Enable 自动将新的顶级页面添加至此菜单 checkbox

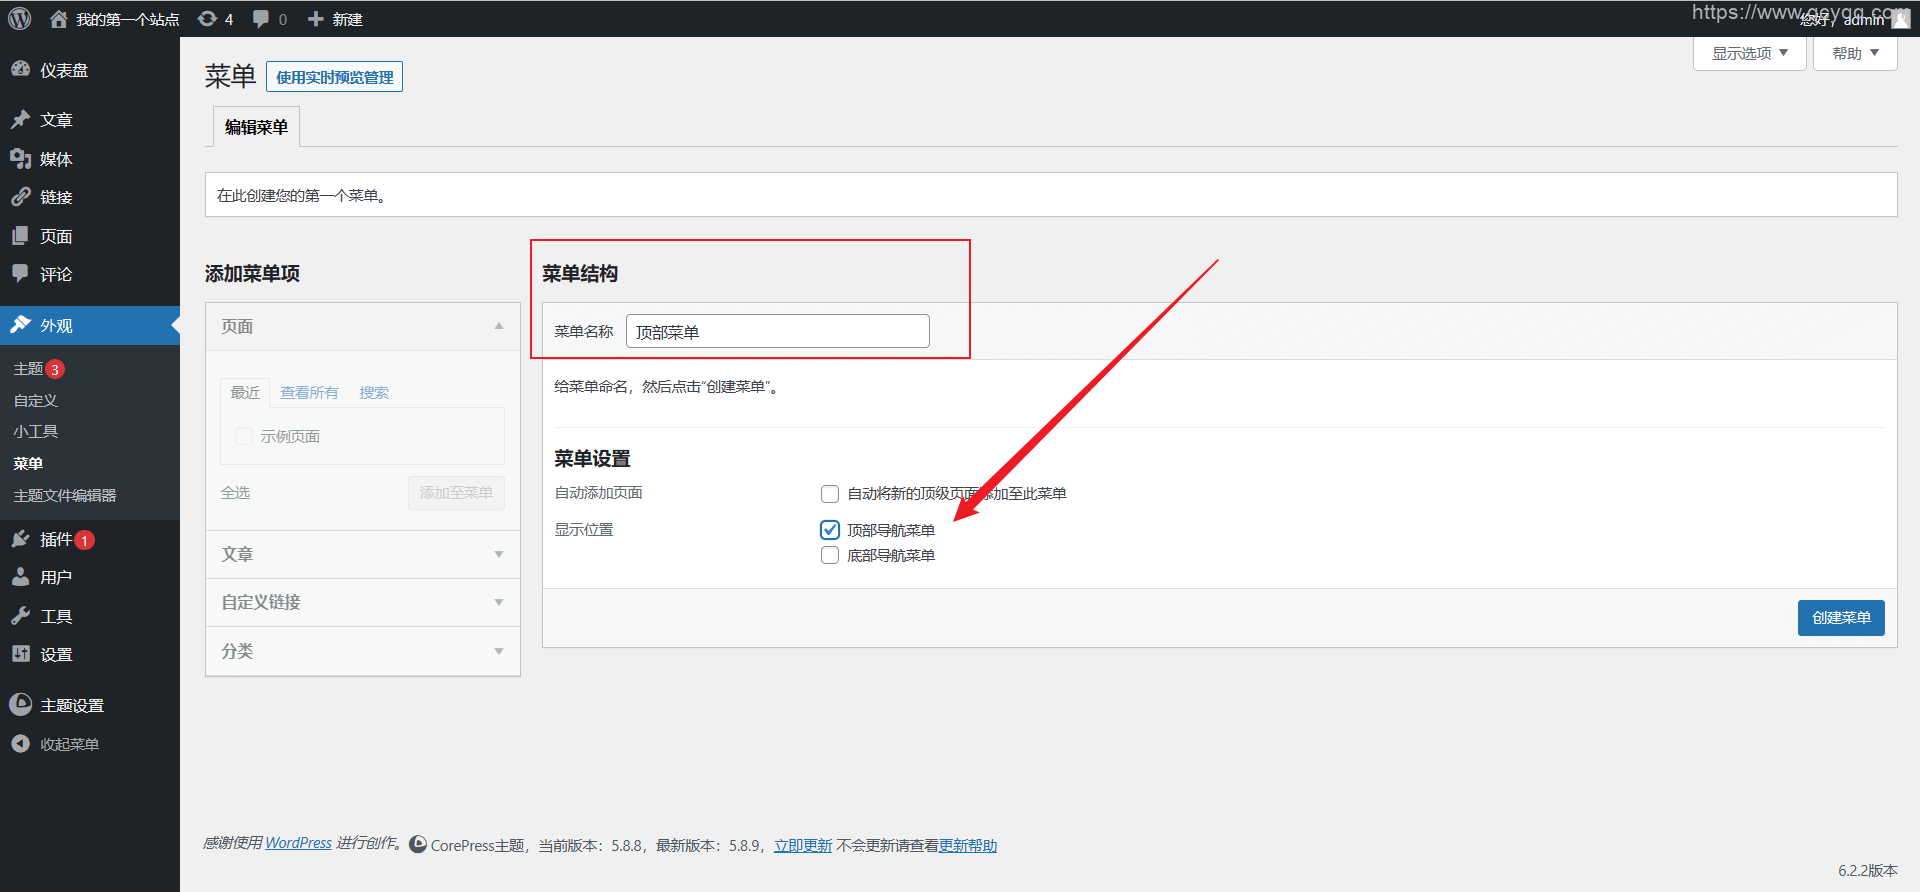pyautogui.click(x=830, y=494)
